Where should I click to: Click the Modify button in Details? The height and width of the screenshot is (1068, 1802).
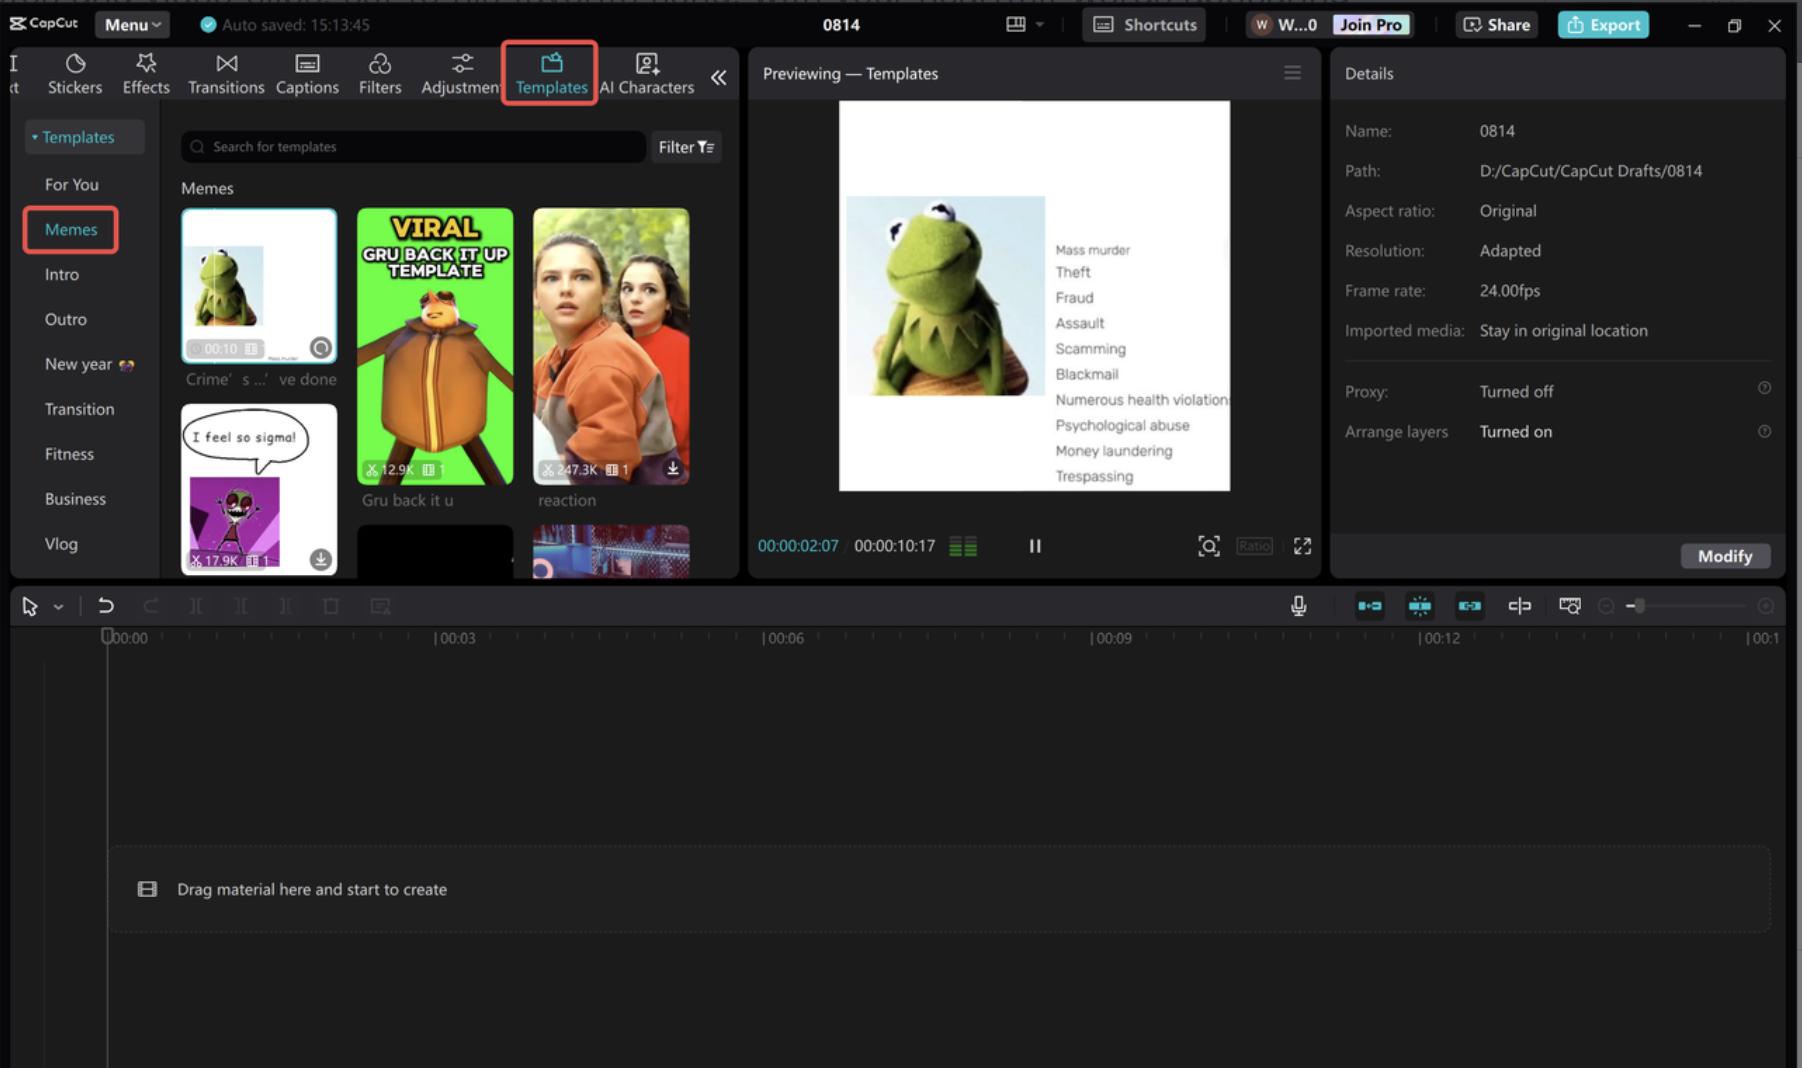click(x=1724, y=556)
